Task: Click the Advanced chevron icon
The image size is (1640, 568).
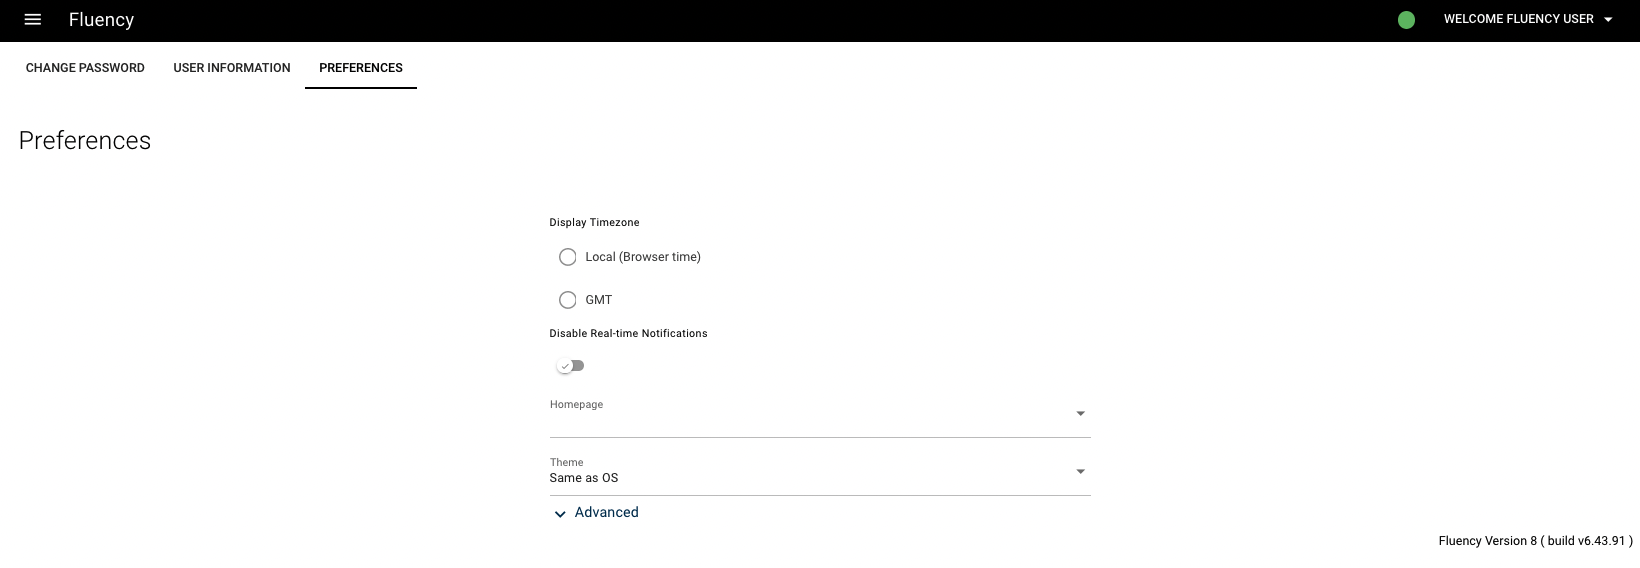Action: 560,514
